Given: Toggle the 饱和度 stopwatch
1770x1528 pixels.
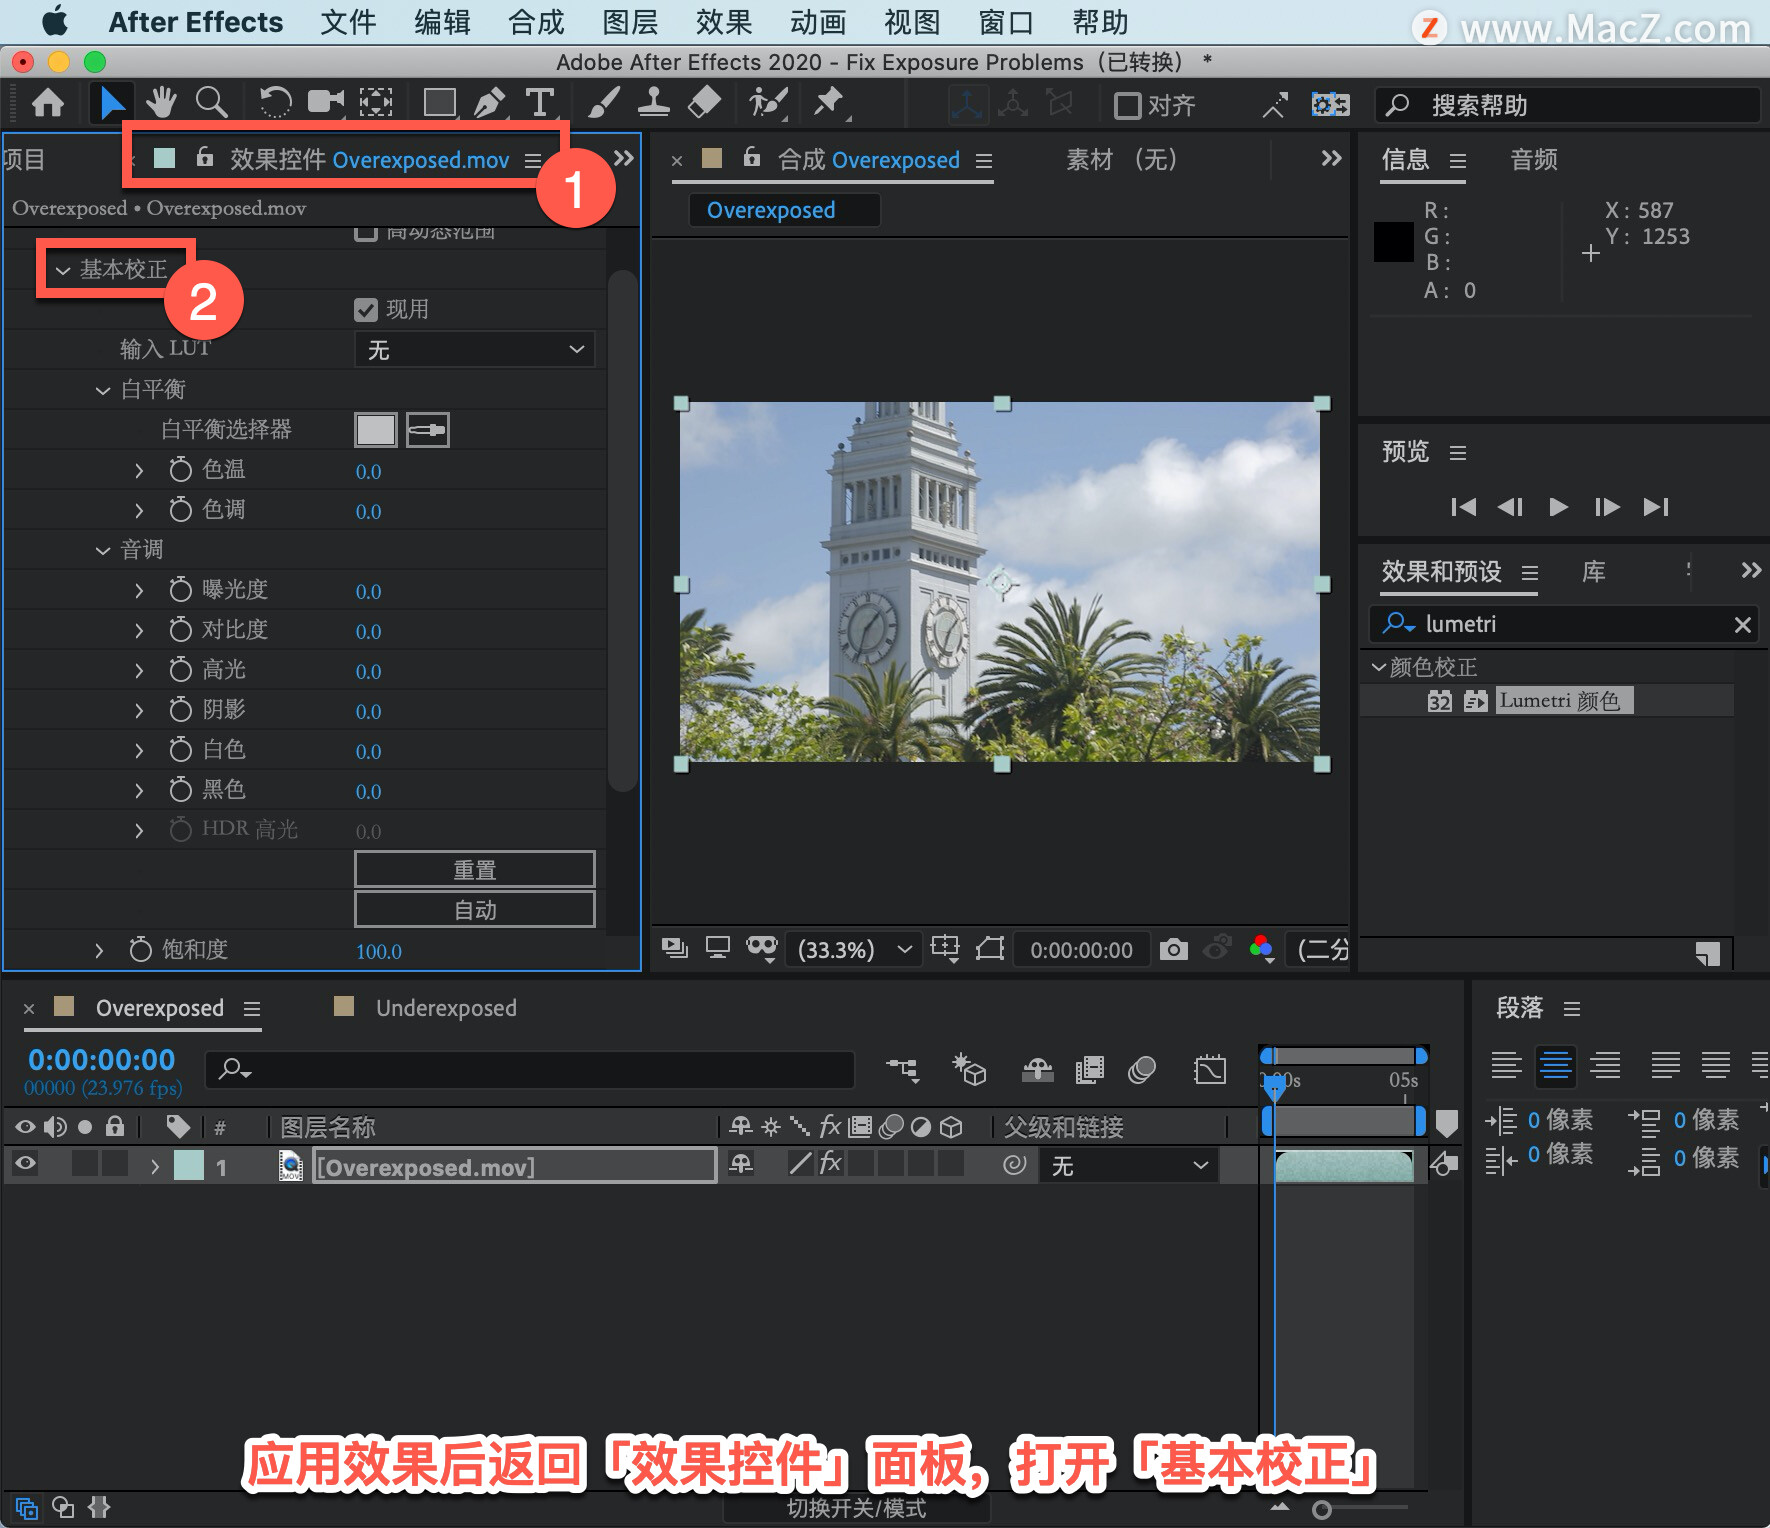Looking at the screenshot, I should (x=141, y=950).
